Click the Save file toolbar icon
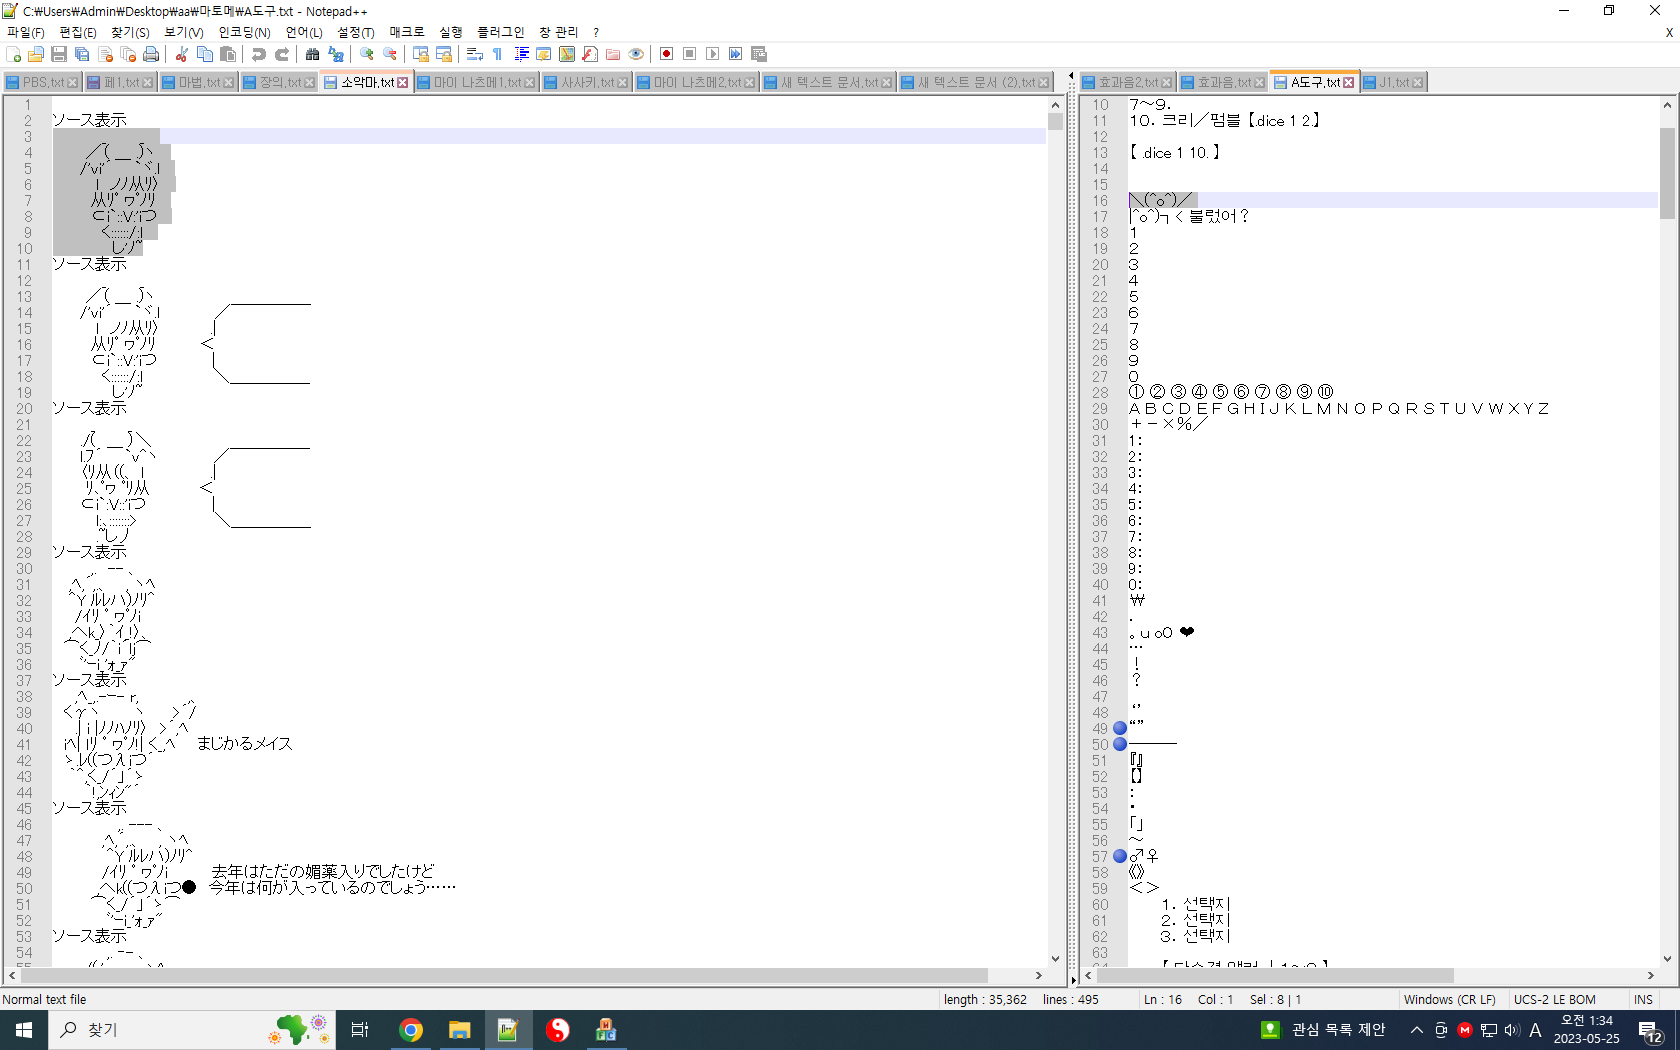1680x1050 pixels. [59, 54]
